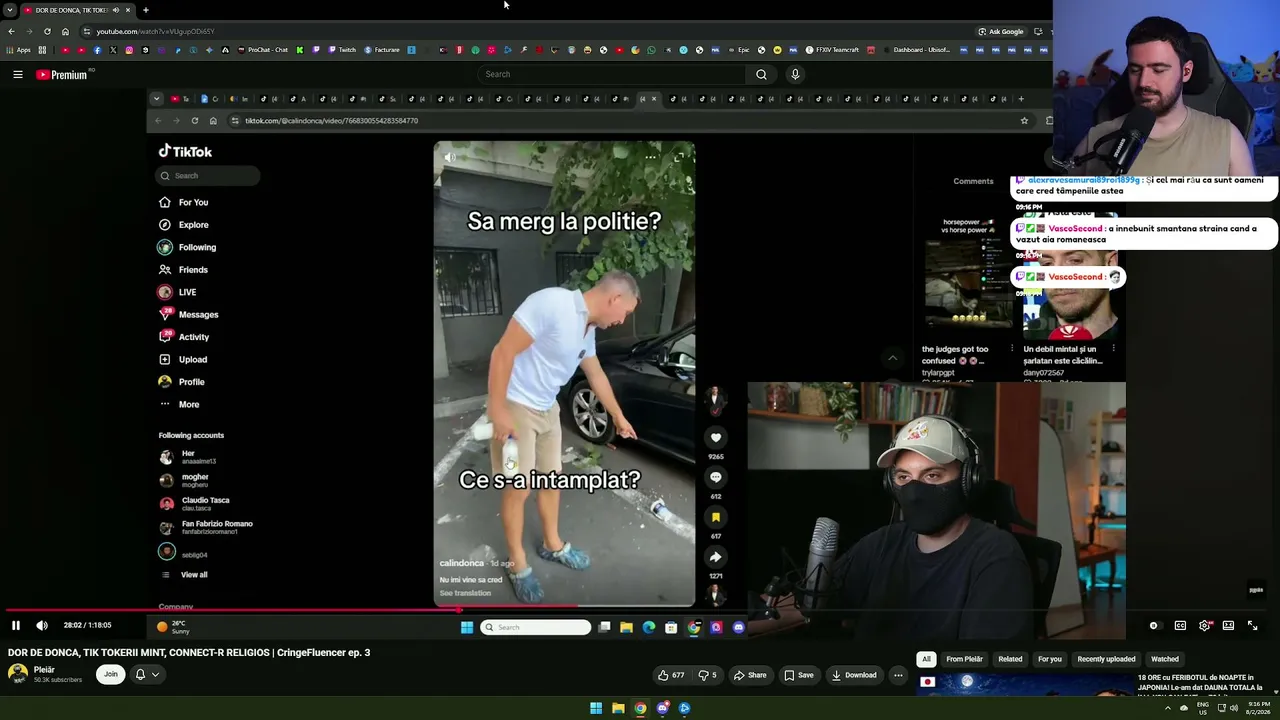This screenshot has width=1280, height=720.
Task: Dislike the video with the thumbs-down icon
Action: click(708, 675)
